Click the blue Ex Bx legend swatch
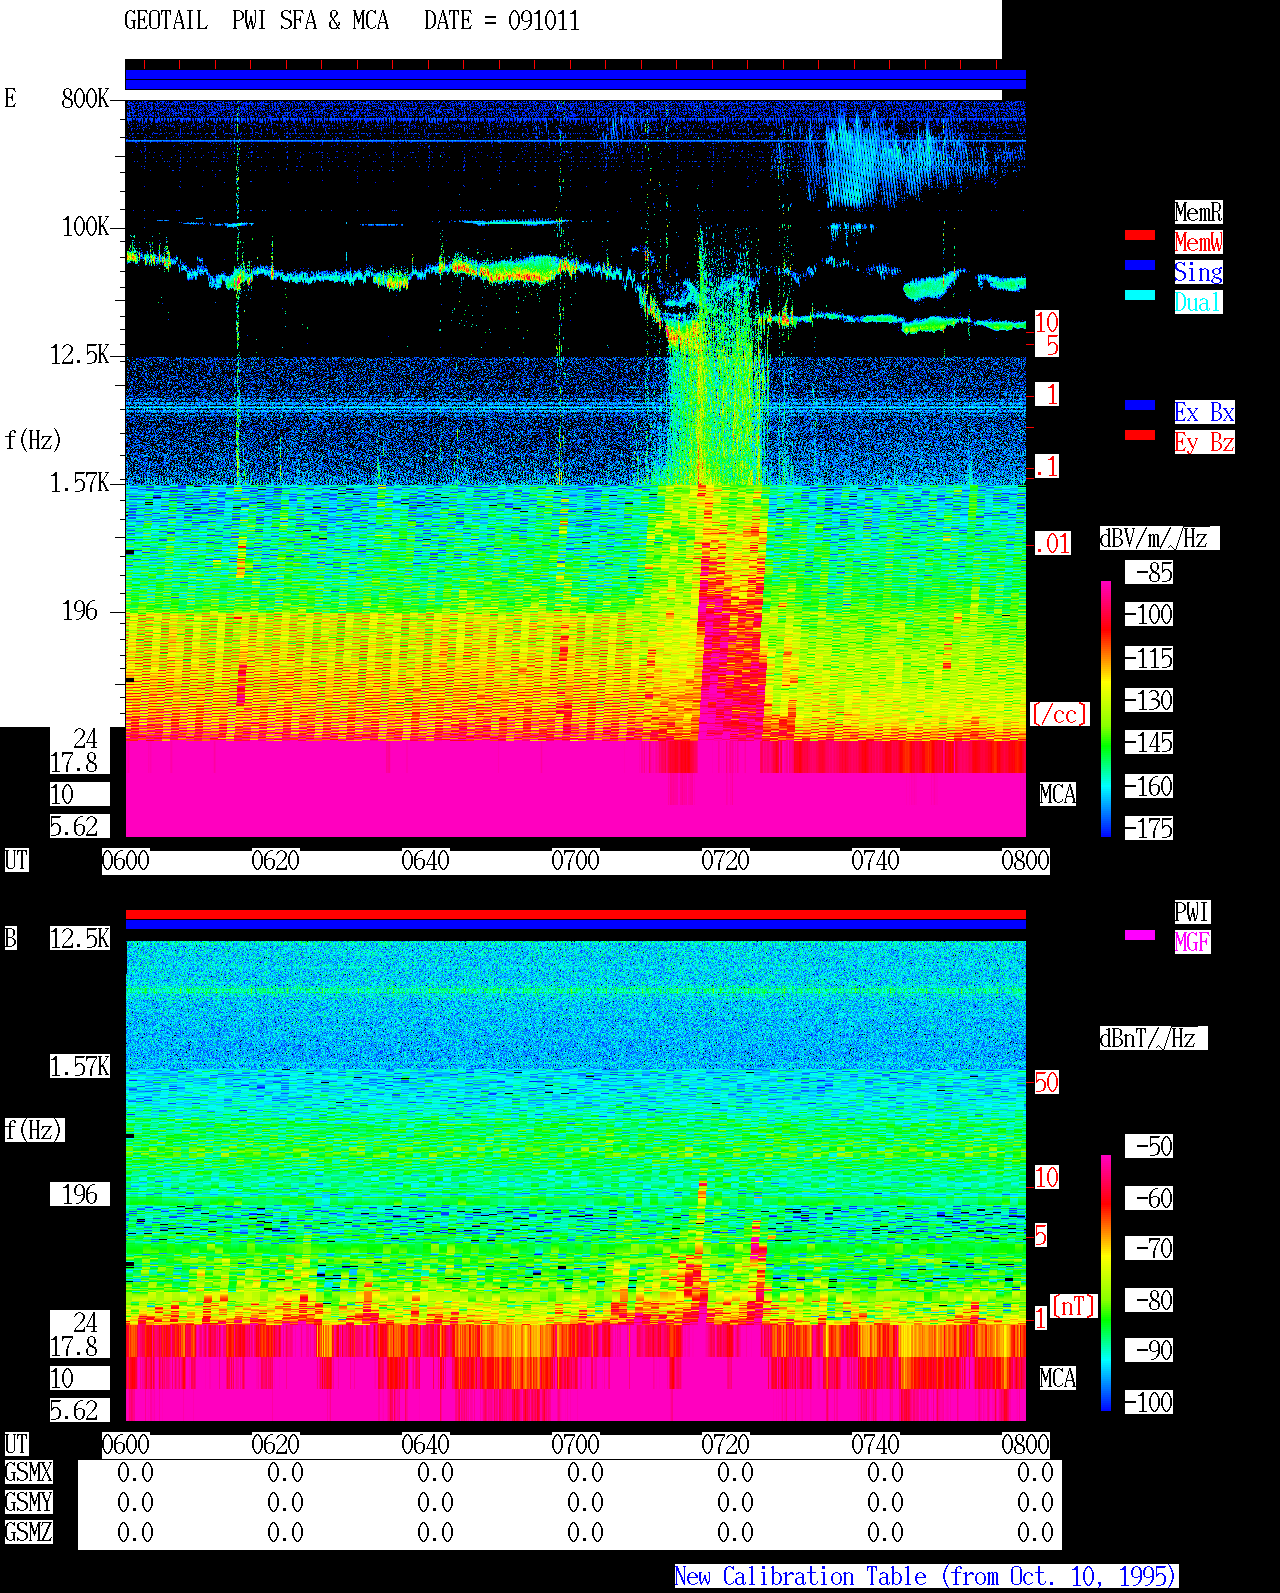Screen dimensions: 1280x1593 point(1140,405)
